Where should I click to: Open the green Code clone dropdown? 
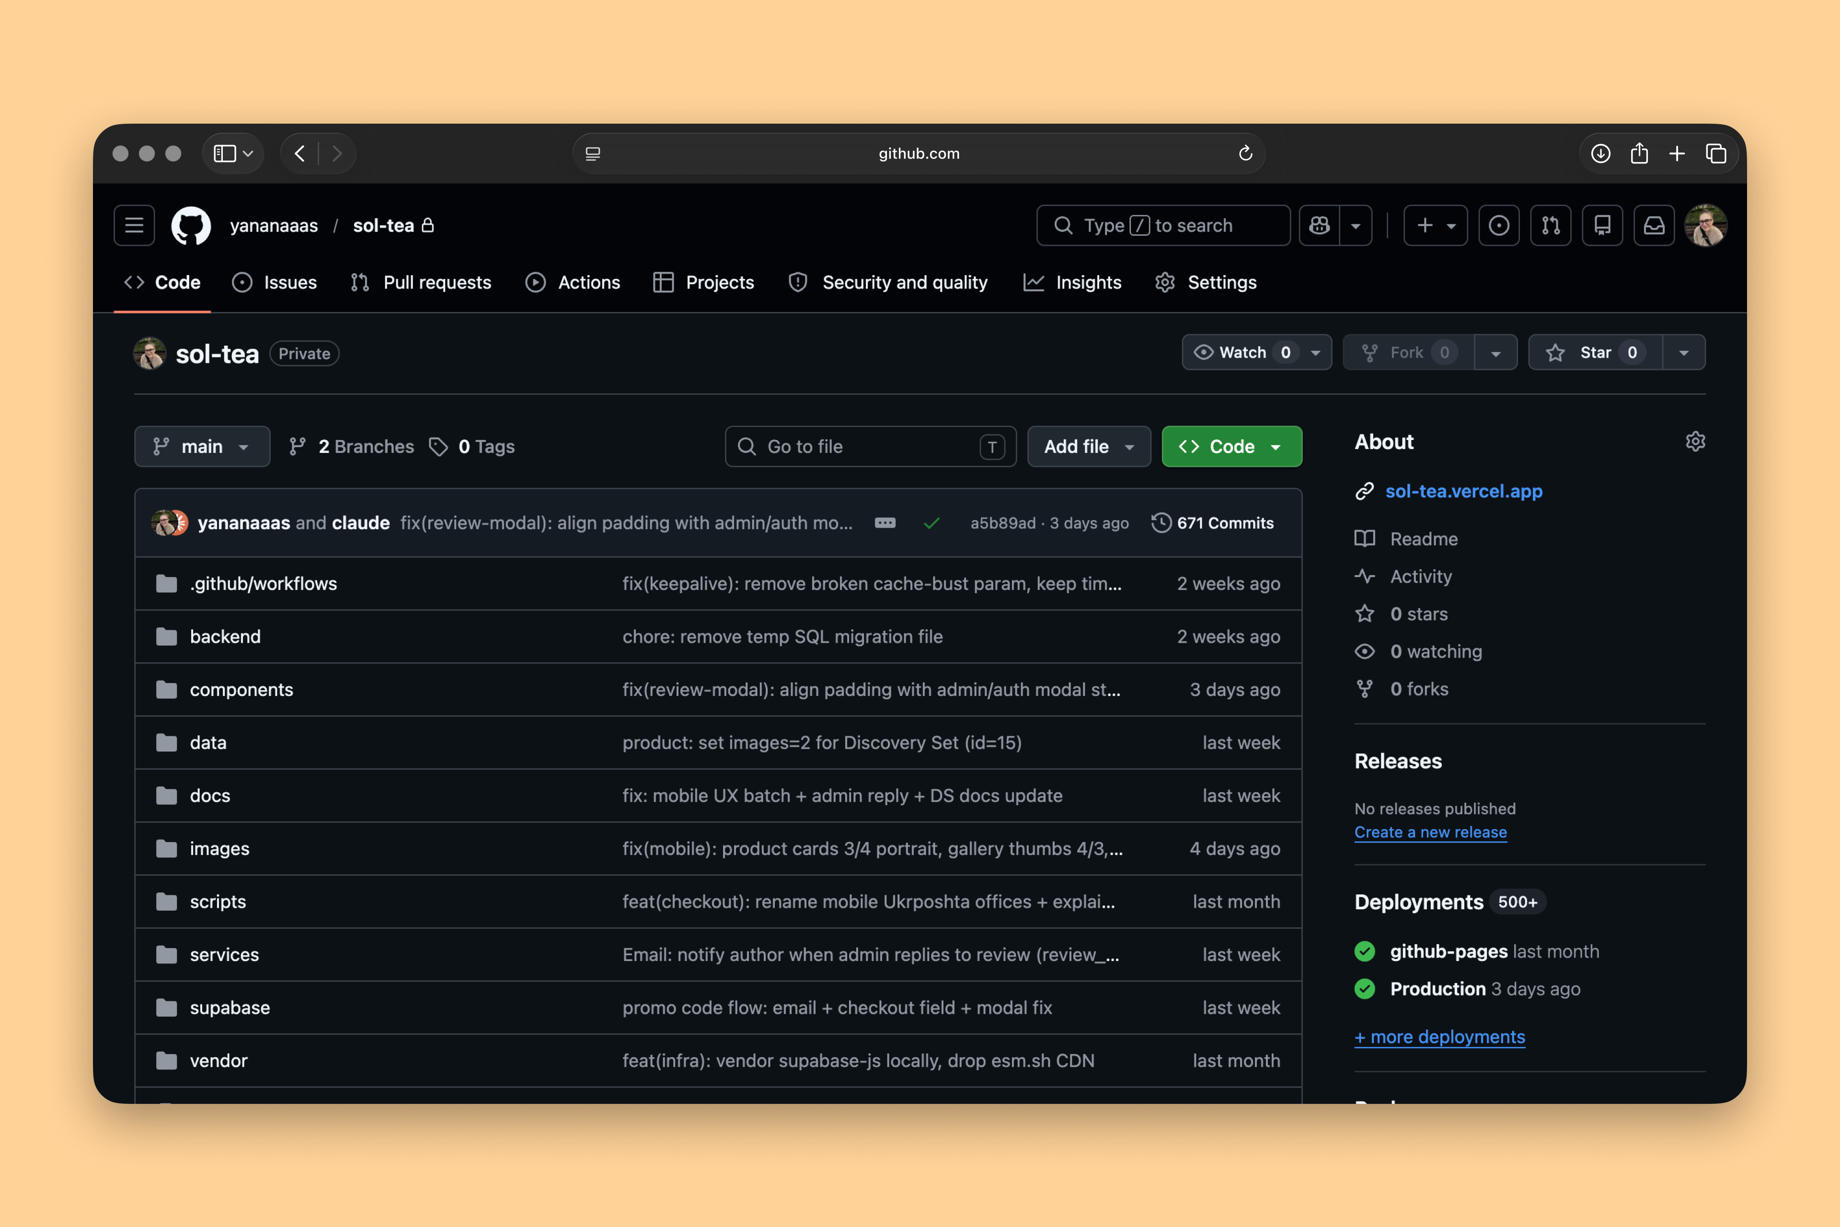click(x=1232, y=446)
